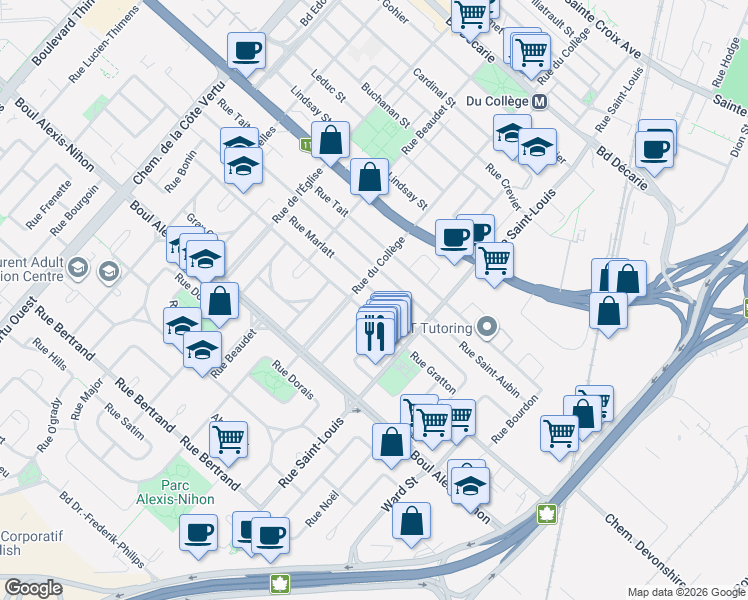Viewport: 748px width, 600px height.
Task: Click the Adult Education Centre school pin
Action: pos(77,268)
